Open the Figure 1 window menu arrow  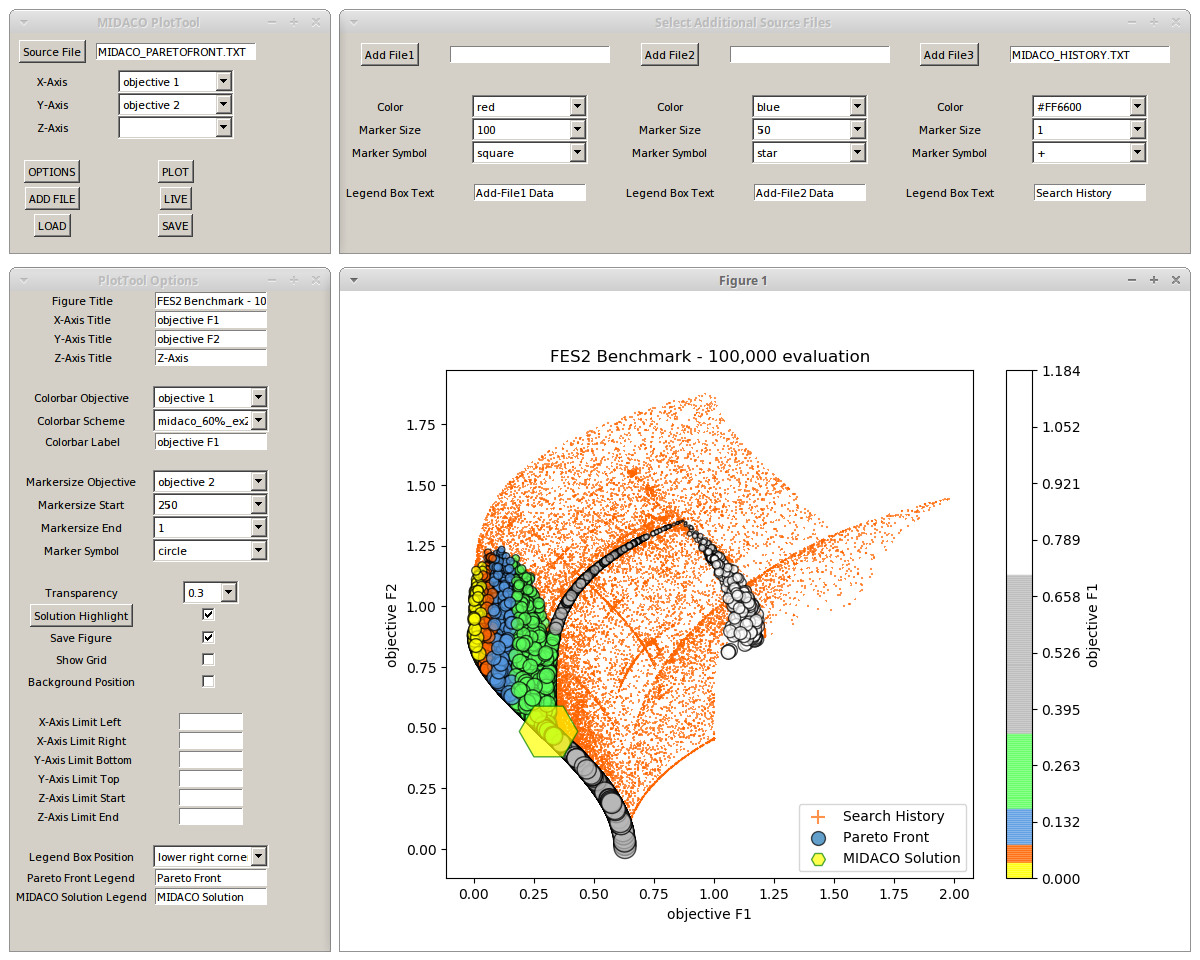coord(354,280)
